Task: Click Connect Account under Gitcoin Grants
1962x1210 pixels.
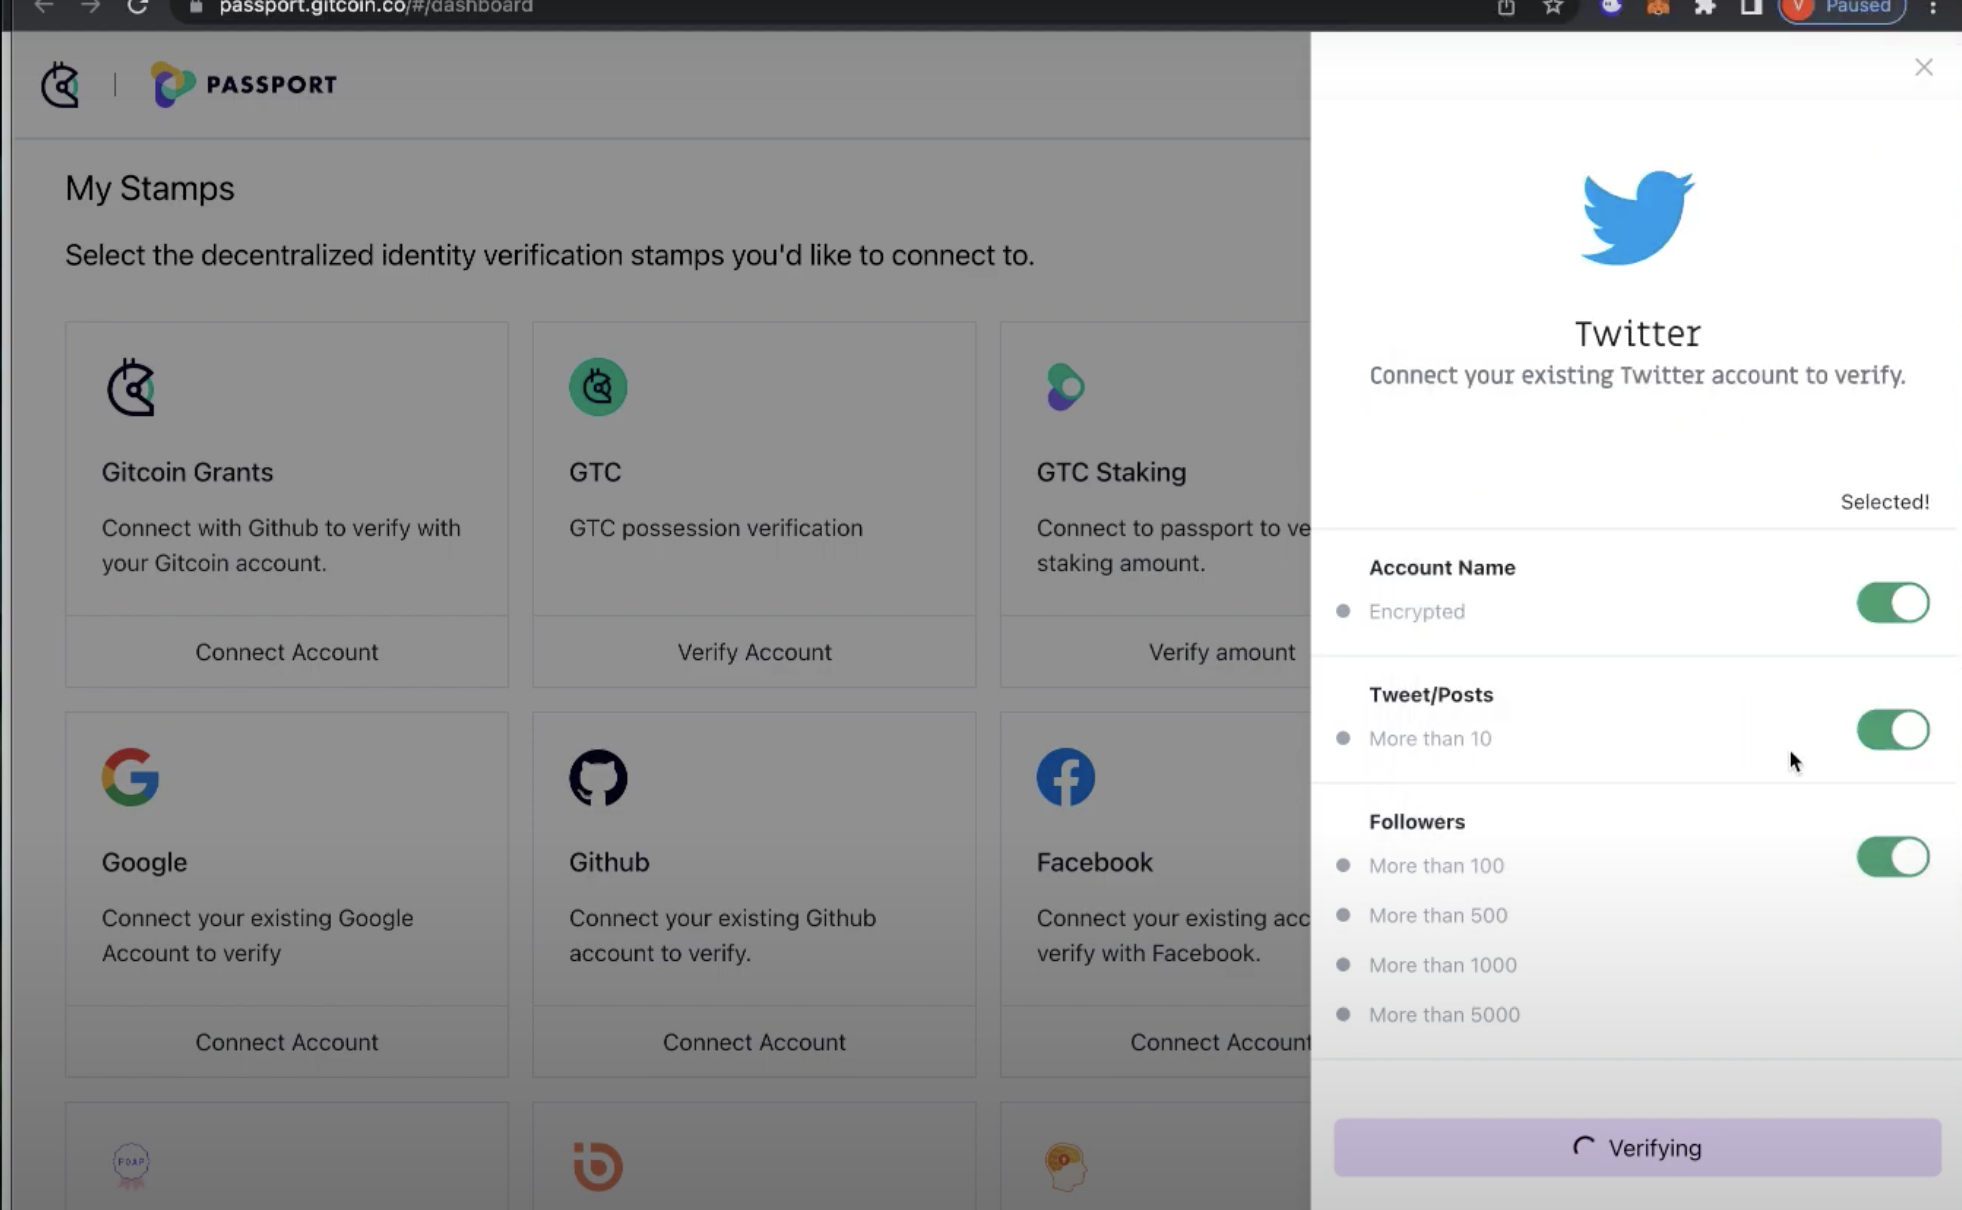Action: point(286,652)
